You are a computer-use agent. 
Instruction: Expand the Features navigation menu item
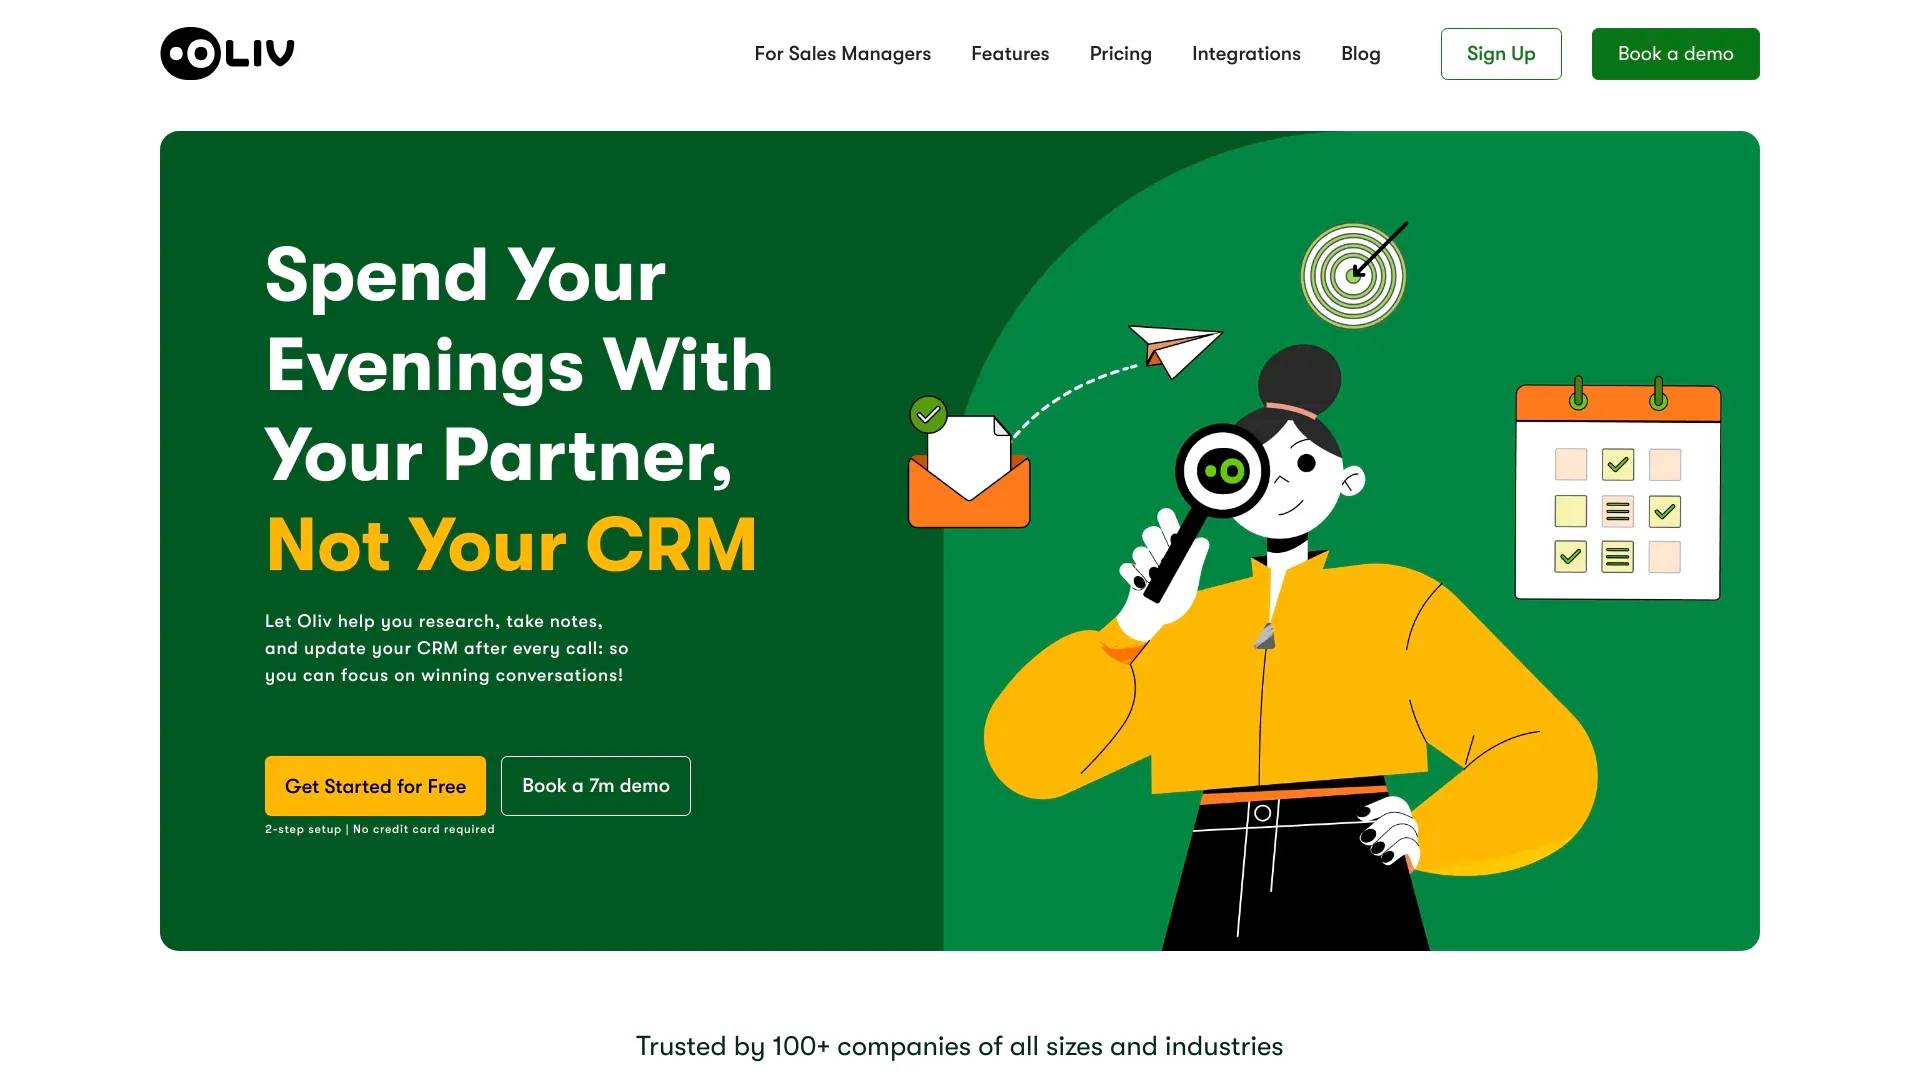pos(1009,53)
